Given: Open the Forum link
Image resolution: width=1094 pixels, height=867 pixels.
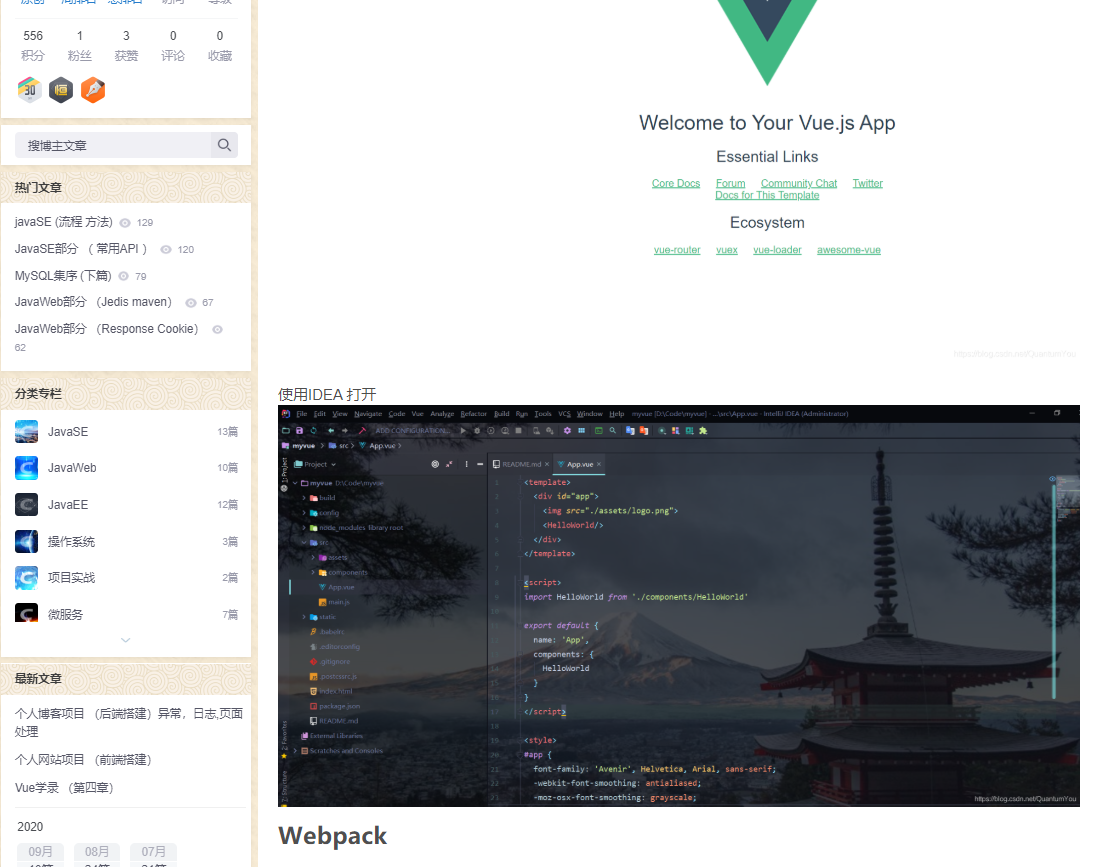Looking at the screenshot, I should coord(730,183).
